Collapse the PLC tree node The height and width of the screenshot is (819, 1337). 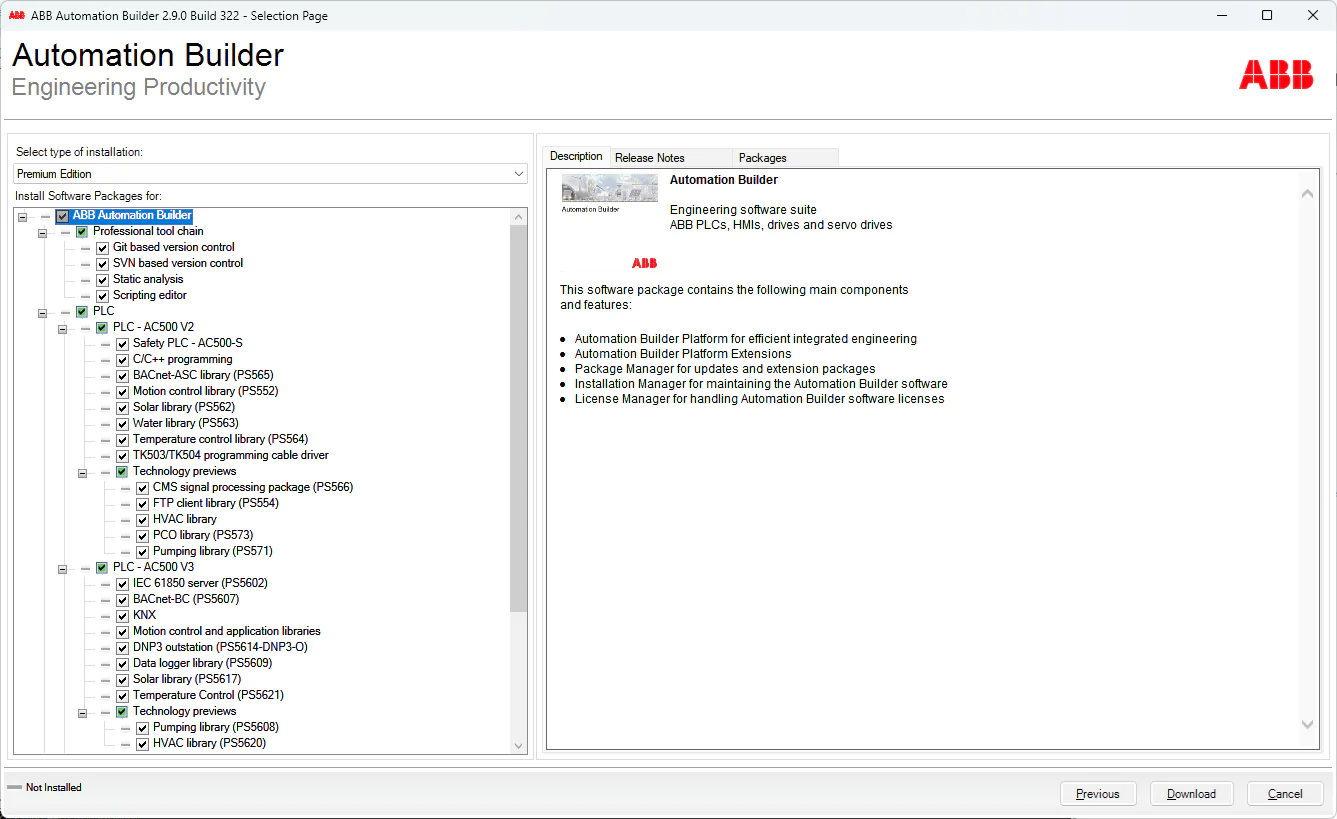[x=42, y=312]
